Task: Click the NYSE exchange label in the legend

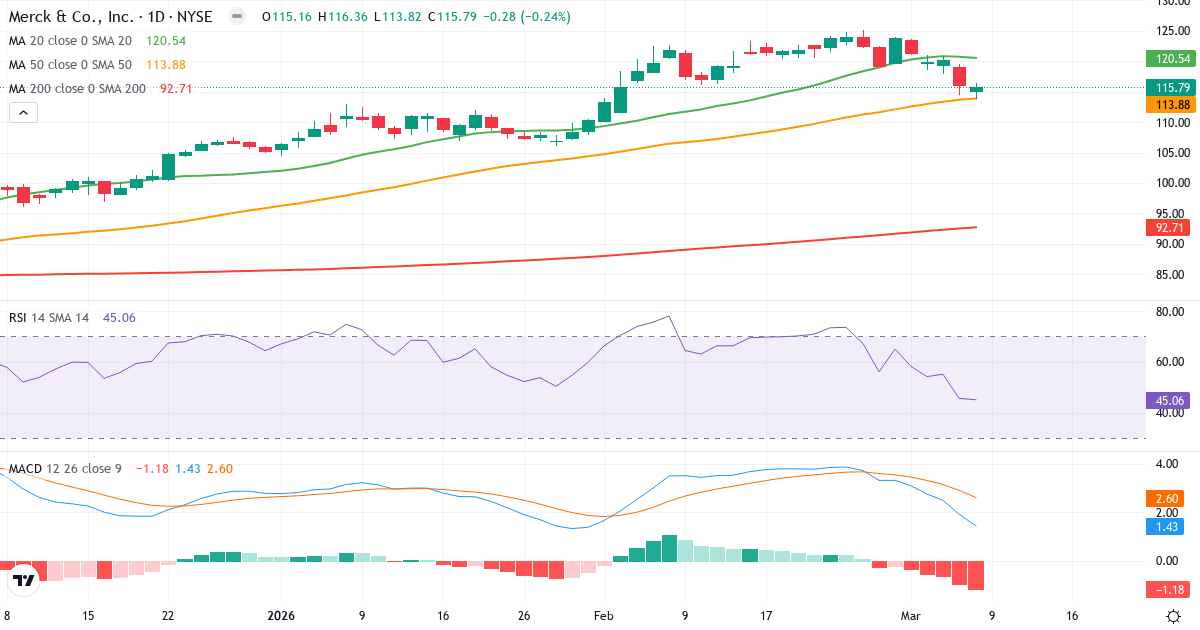Action: (195, 16)
